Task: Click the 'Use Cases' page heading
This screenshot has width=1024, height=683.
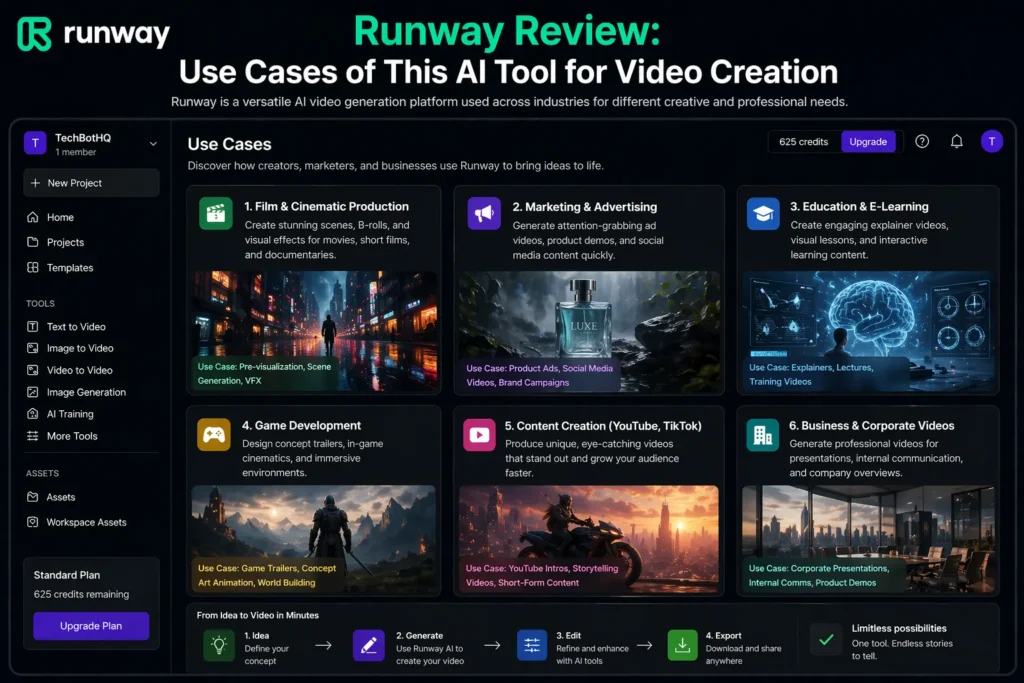Action: point(229,144)
